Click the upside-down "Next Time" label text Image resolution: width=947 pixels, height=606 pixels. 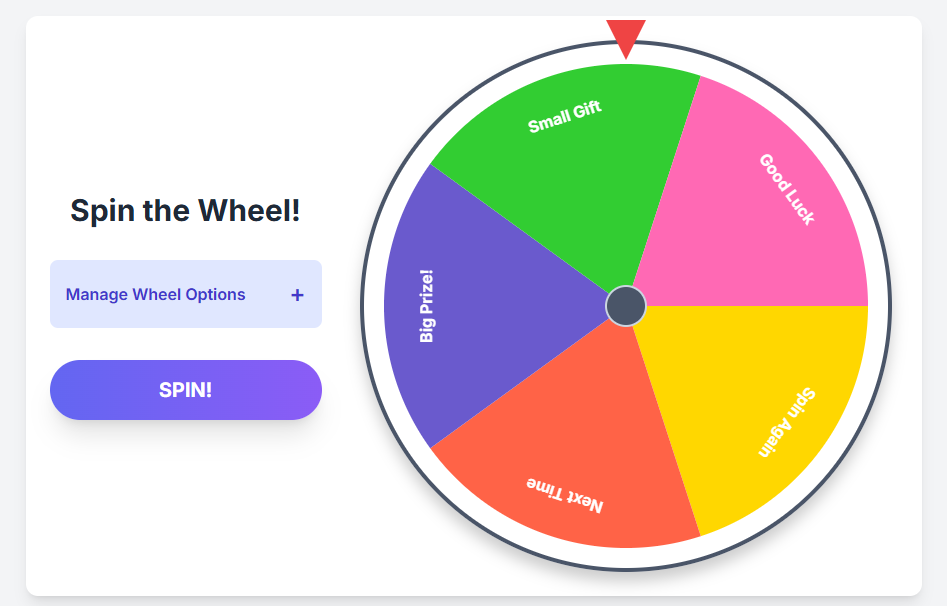click(565, 495)
